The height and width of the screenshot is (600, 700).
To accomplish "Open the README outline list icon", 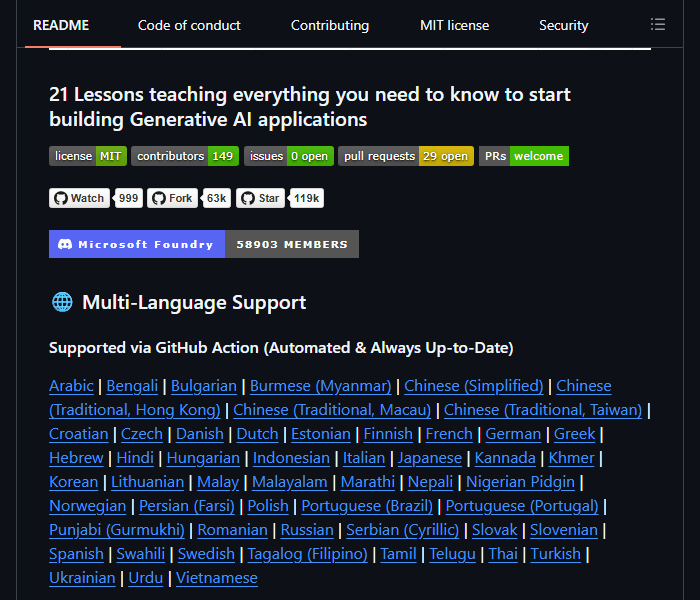I will point(658,24).
